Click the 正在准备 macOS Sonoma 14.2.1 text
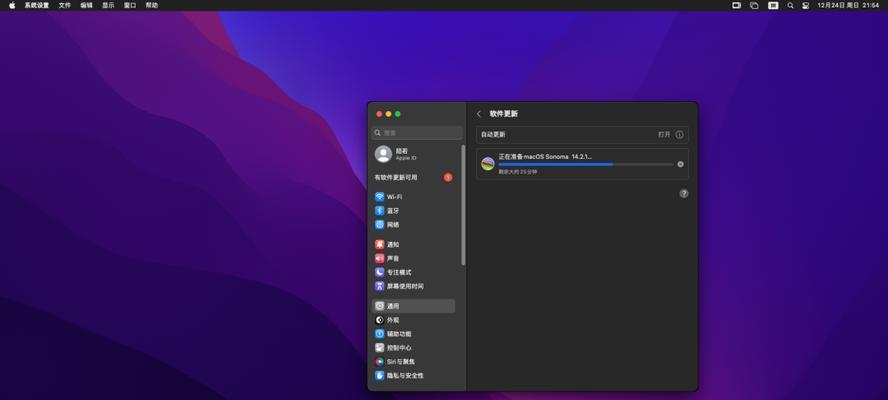Viewport: 888px width, 400px height. tap(545, 156)
